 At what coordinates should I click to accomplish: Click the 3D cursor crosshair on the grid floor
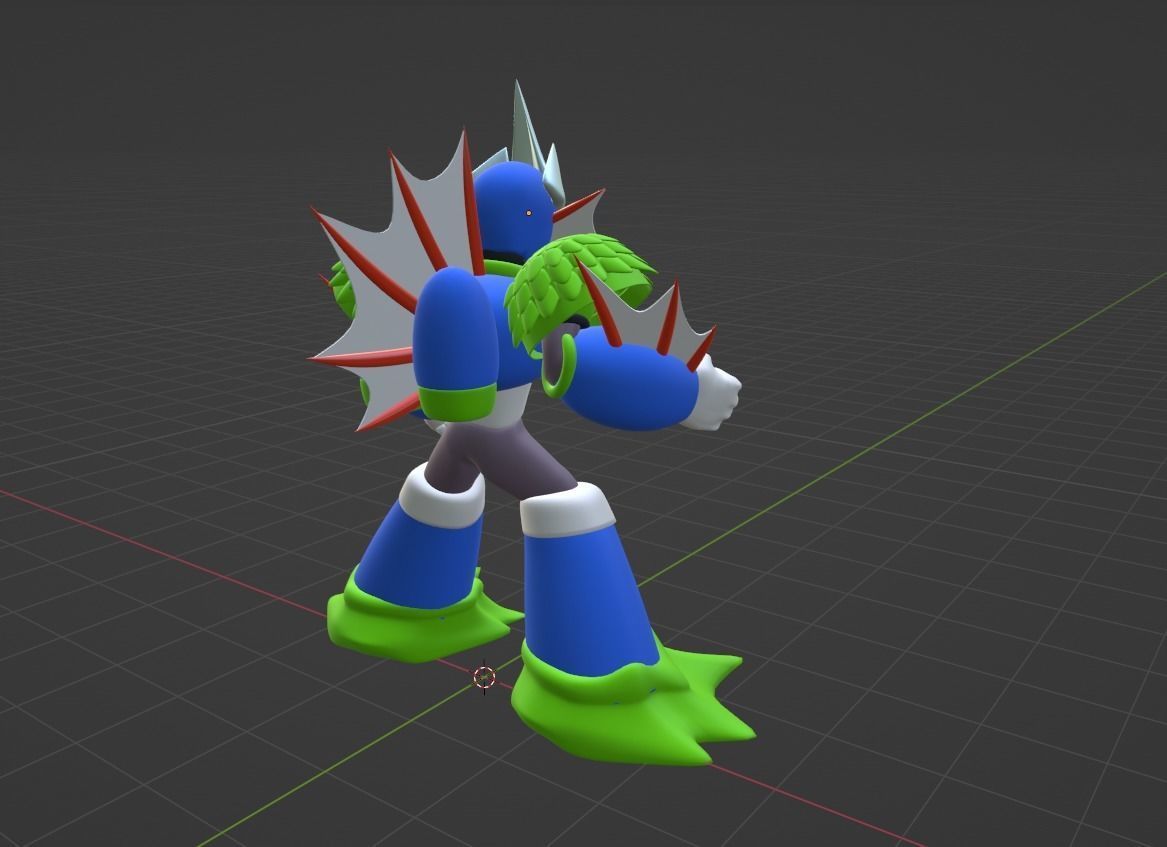485,678
